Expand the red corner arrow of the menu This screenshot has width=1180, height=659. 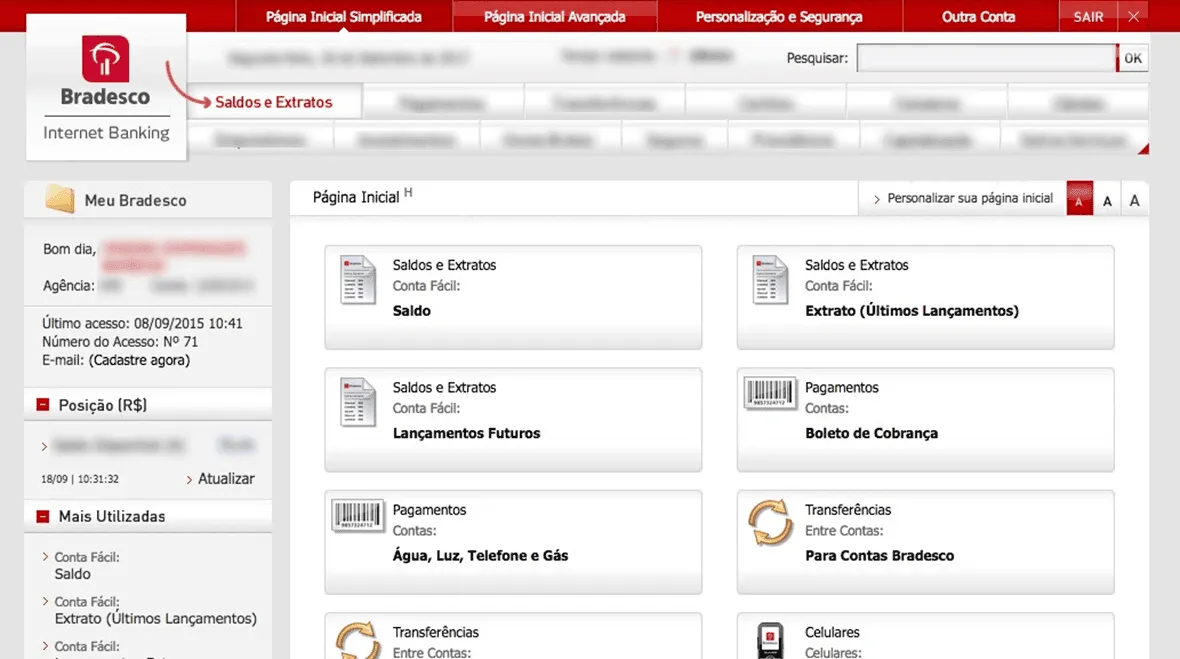pyautogui.click(x=1143, y=149)
